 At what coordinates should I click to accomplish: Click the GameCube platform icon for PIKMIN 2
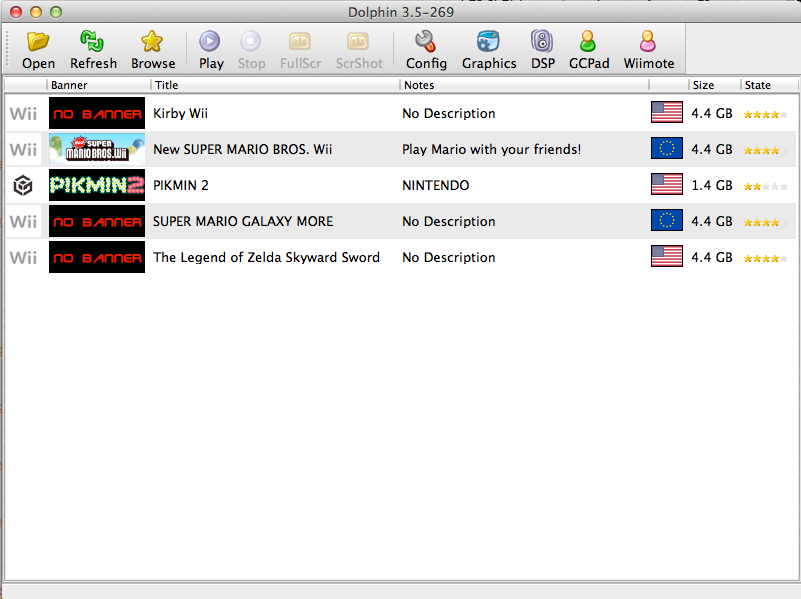[23, 185]
